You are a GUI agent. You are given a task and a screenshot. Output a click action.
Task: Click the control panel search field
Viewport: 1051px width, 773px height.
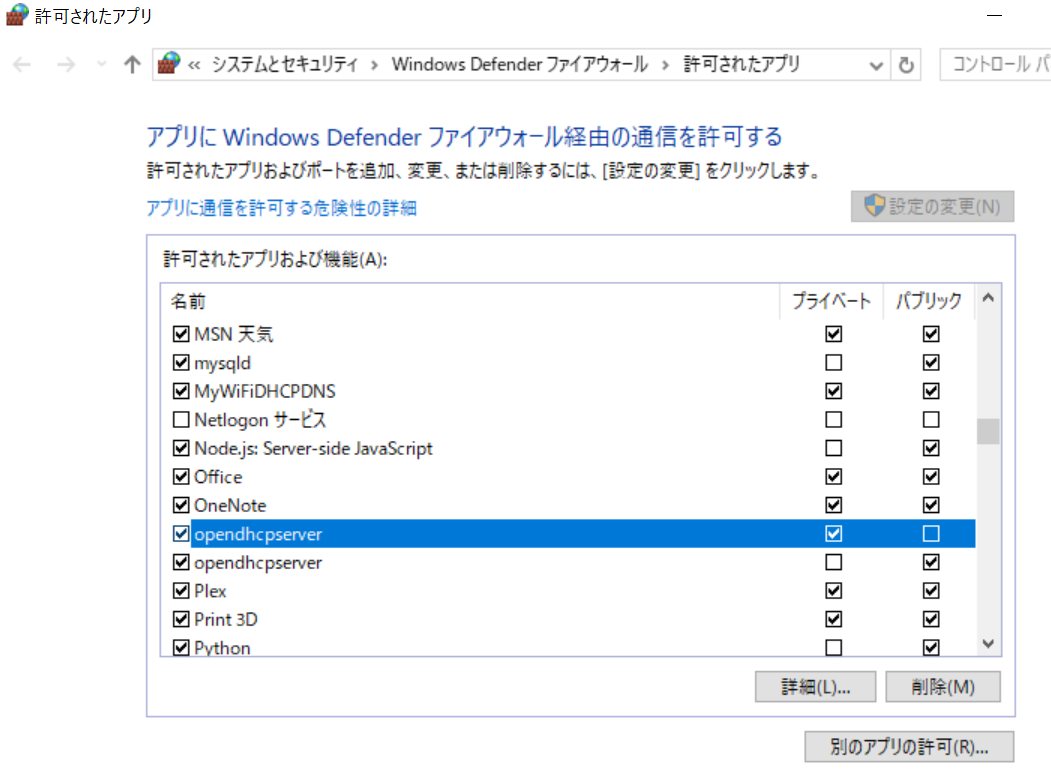(995, 64)
